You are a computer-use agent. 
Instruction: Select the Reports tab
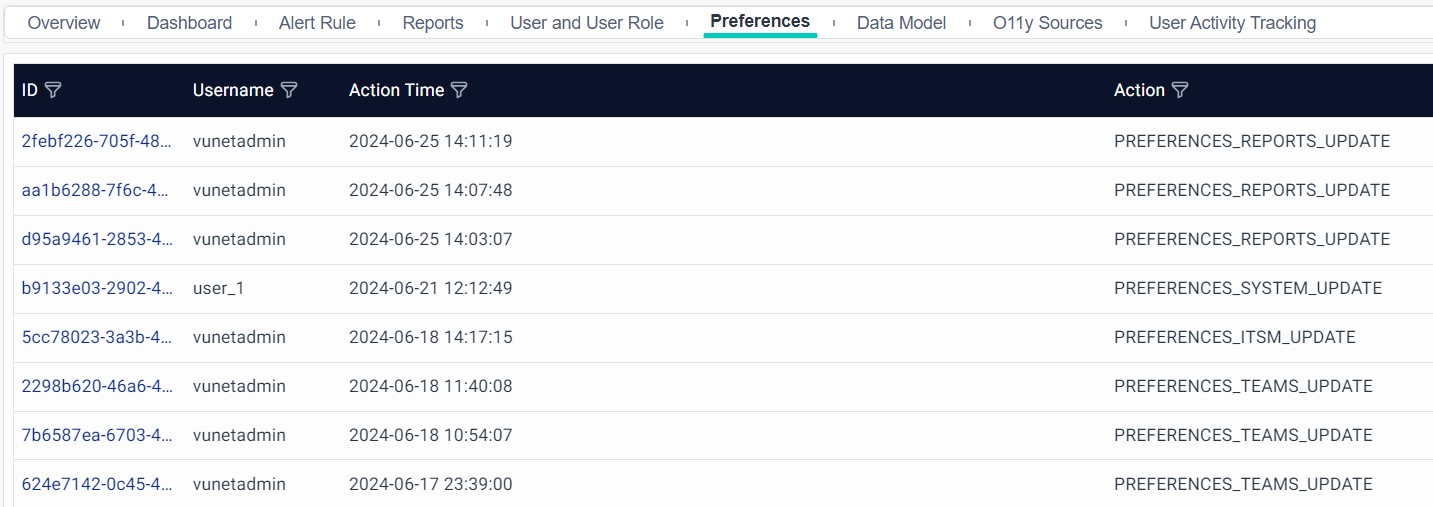coord(433,23)
